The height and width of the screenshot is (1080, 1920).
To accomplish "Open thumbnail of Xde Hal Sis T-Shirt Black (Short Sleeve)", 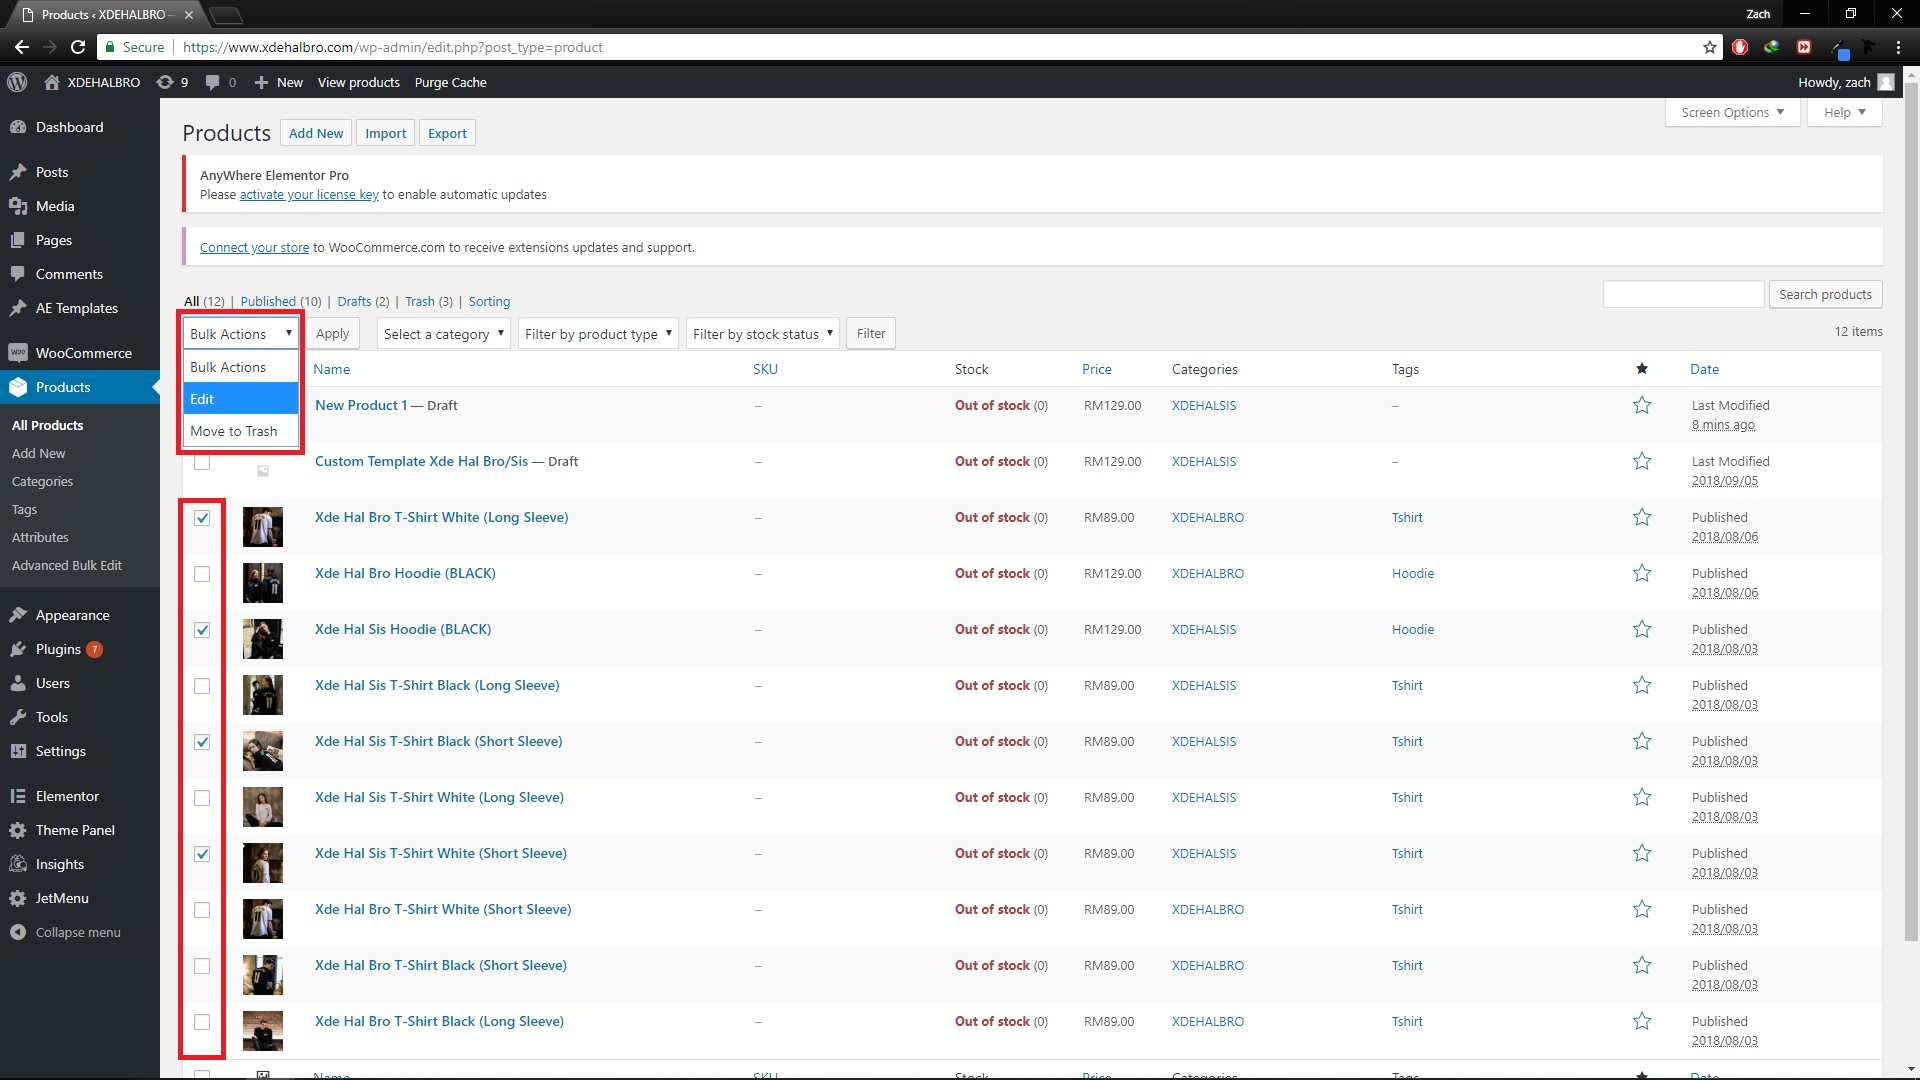I will click(263, 751).
